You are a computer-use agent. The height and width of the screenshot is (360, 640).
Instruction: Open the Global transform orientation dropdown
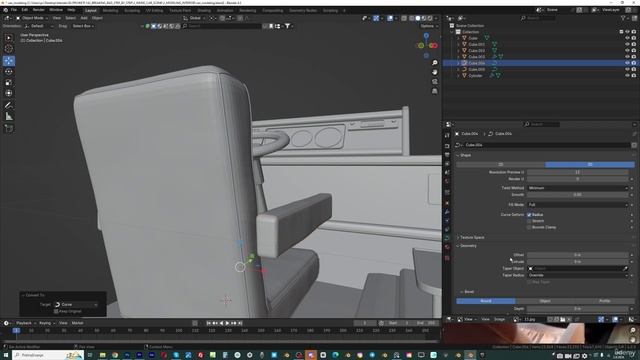[194, 18]
